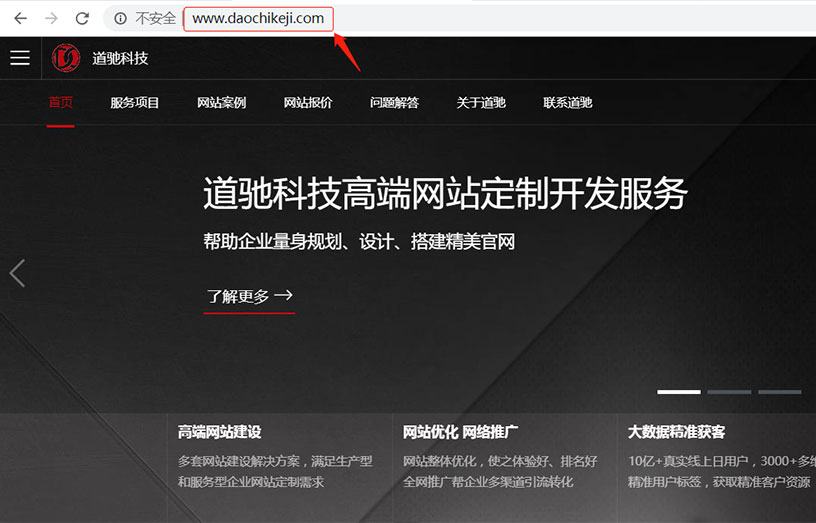
Task: Open the hamburger menu icon
Action: tap(20, 58)
